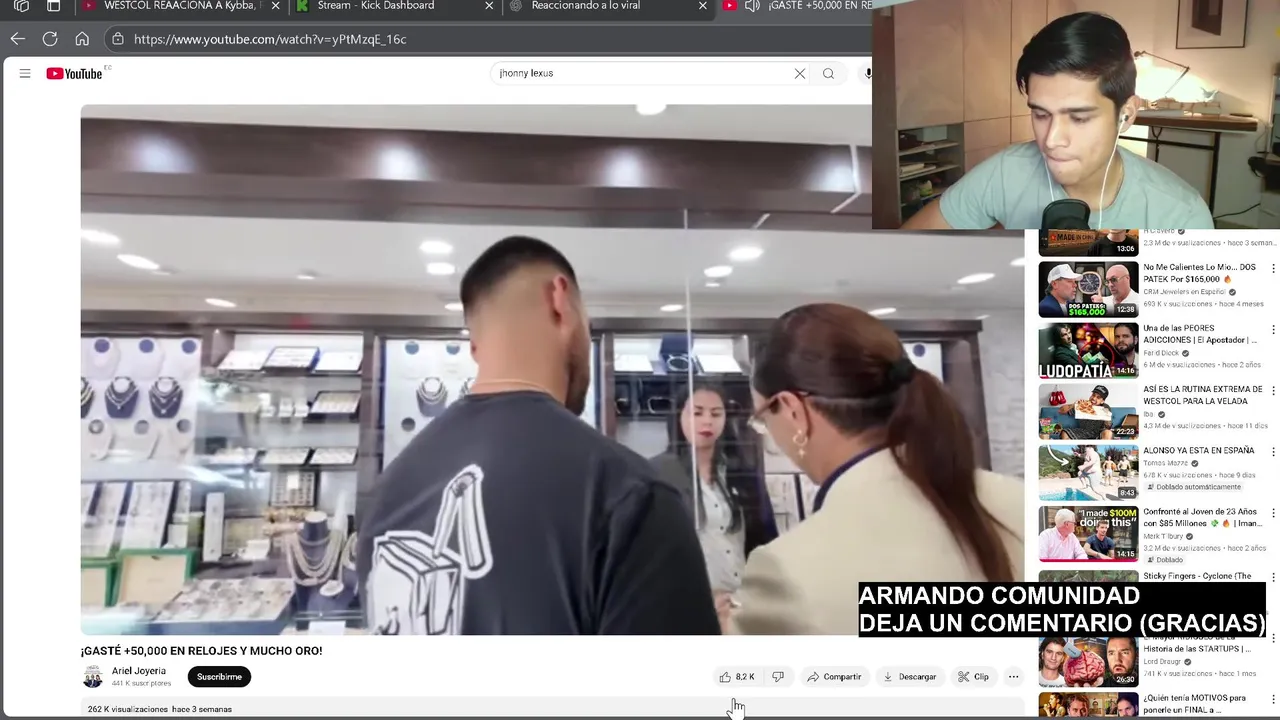Image resolution: width=1280 pixels, height=720 pixels.
Task: Open ALONSO YA ESTA EN ESPAÑA thumbnail
Action: click(x=1088, y=472)
